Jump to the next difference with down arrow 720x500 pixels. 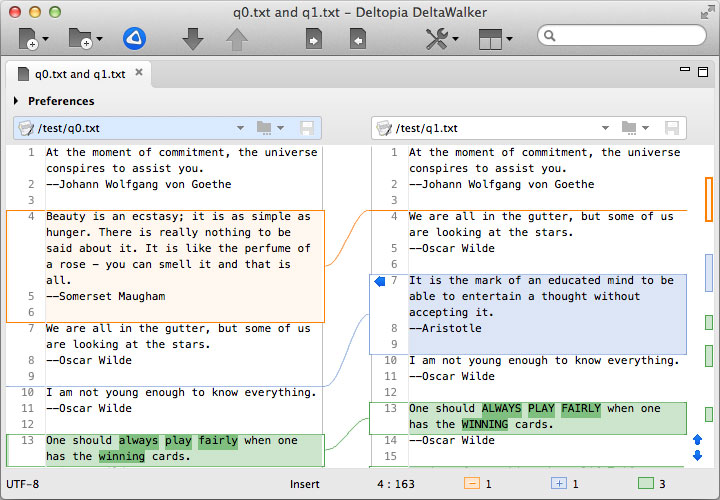click(x=193, y=39)
